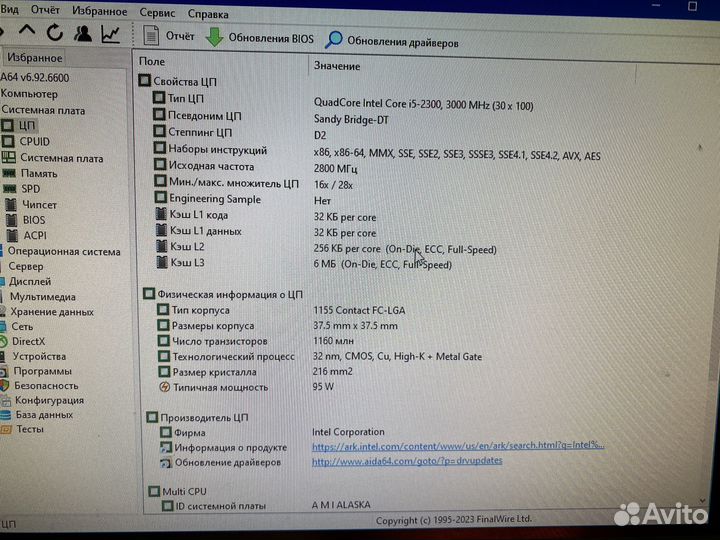Expand the Устройства tree item

point(39,356)
